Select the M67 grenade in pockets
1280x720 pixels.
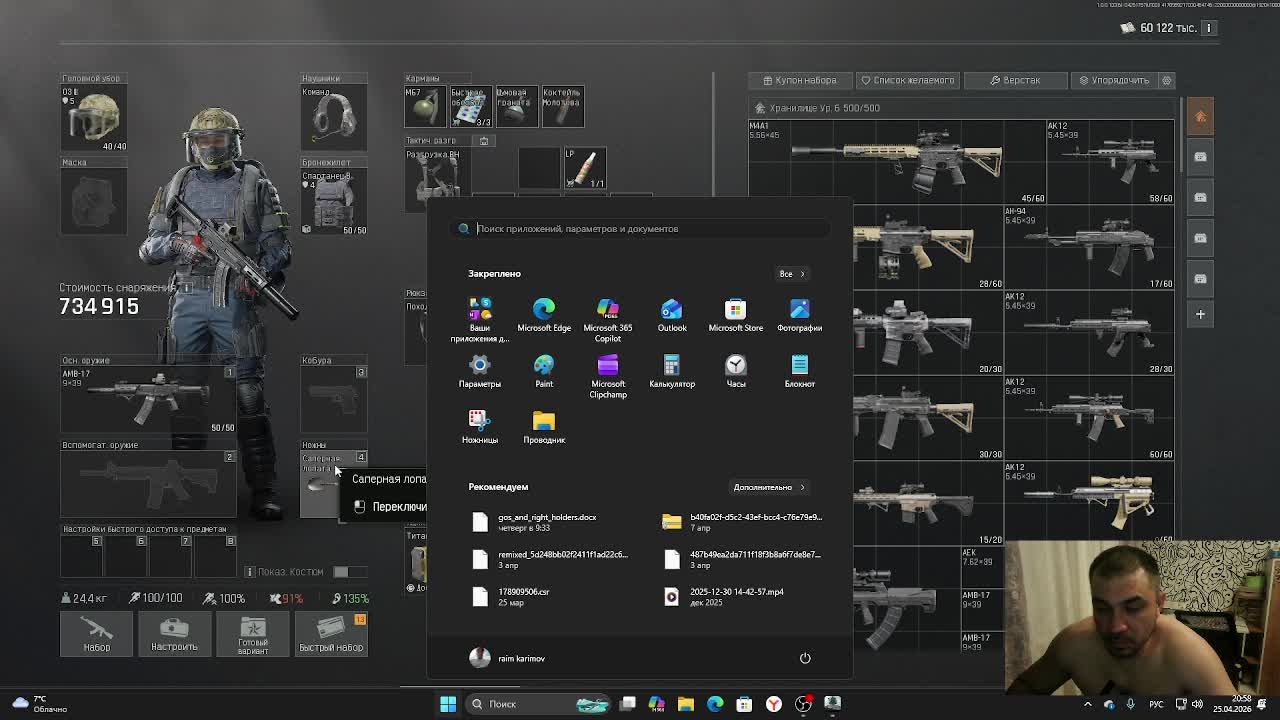424,106
